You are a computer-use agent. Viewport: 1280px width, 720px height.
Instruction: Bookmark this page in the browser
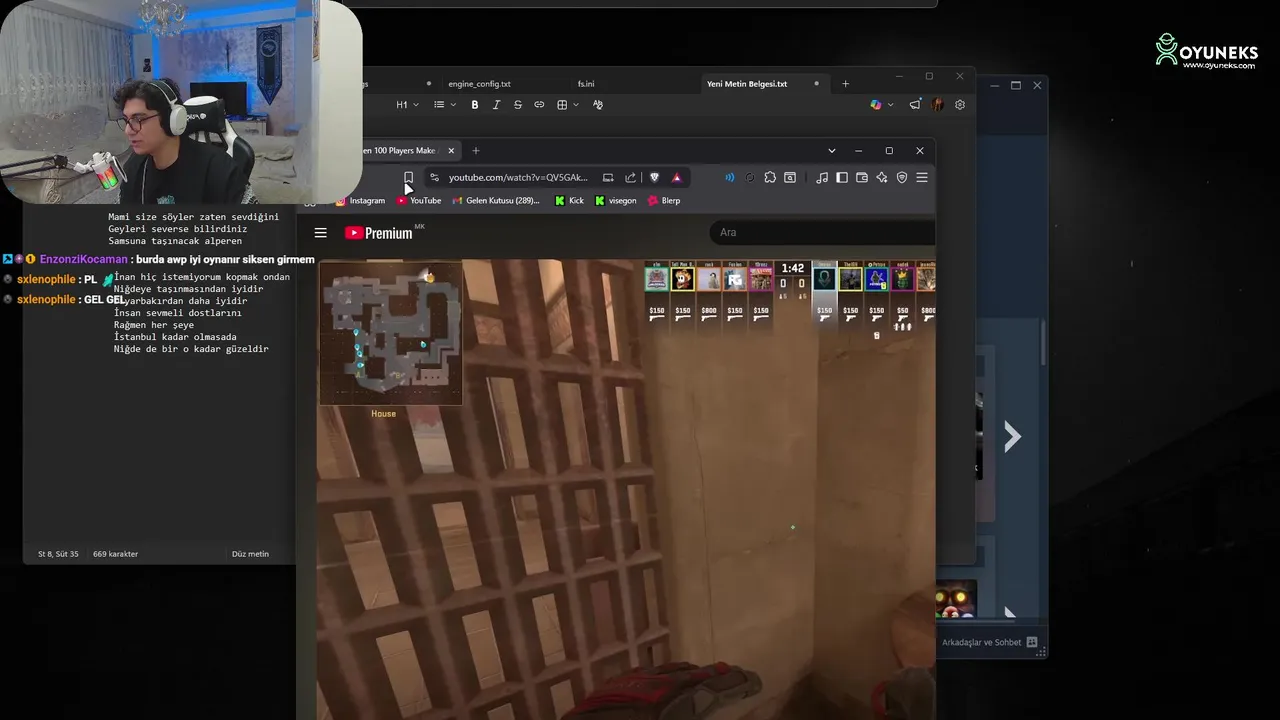point(408,178)
